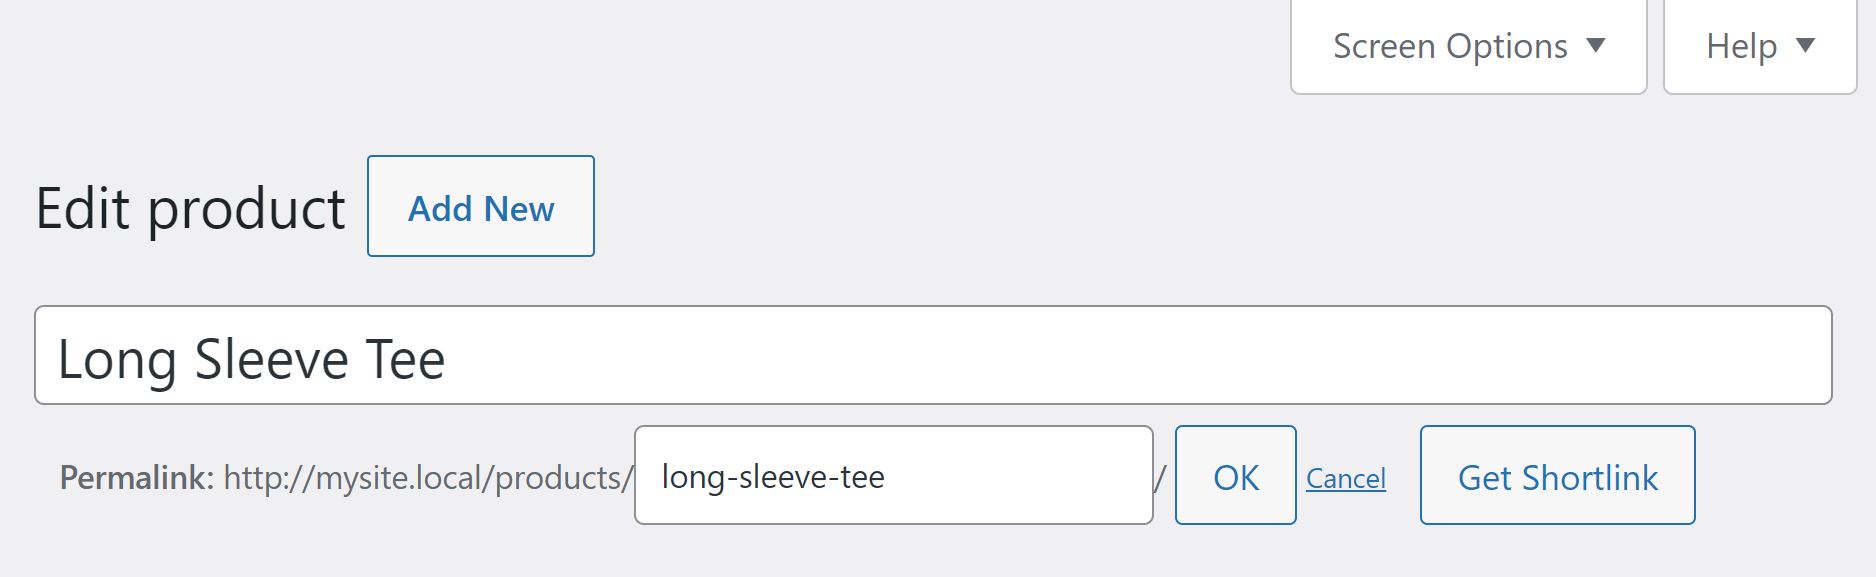Cancel permalink editing
Screen dimensions: 1876x577
click(x=1345, y=478)
